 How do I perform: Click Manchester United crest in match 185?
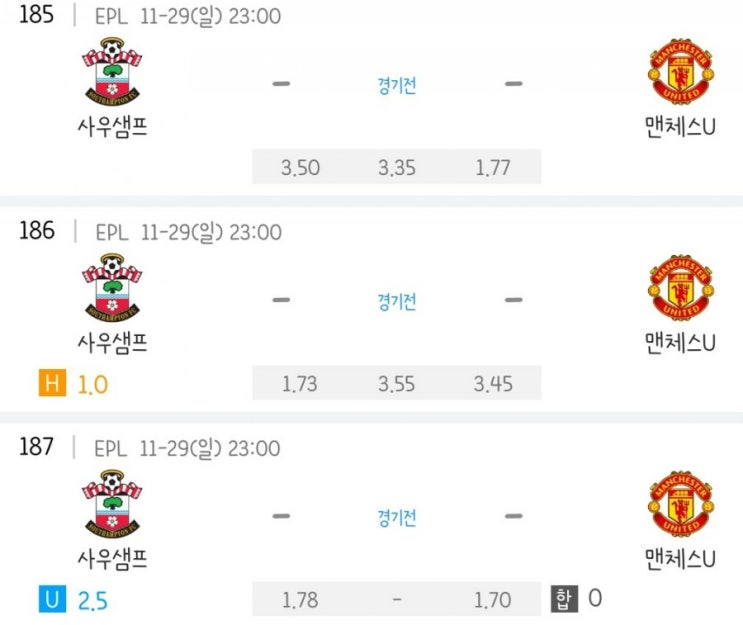pyautogui.click(x=681, y=74)
